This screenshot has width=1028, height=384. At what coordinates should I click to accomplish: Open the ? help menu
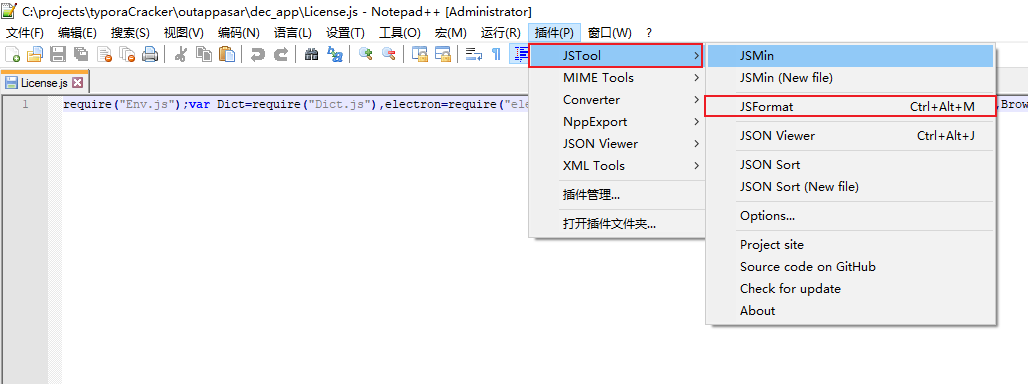click(x=649, y=33)
